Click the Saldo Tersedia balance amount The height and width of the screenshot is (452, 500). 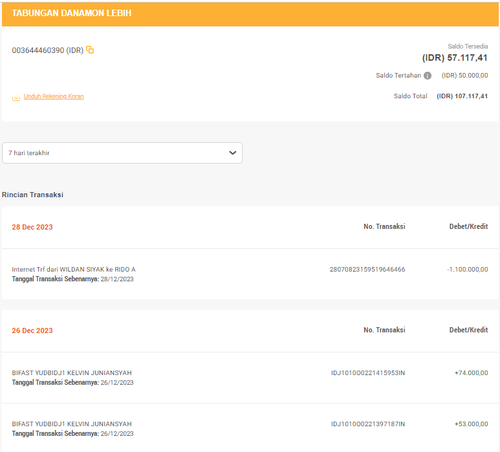point(455,58)
